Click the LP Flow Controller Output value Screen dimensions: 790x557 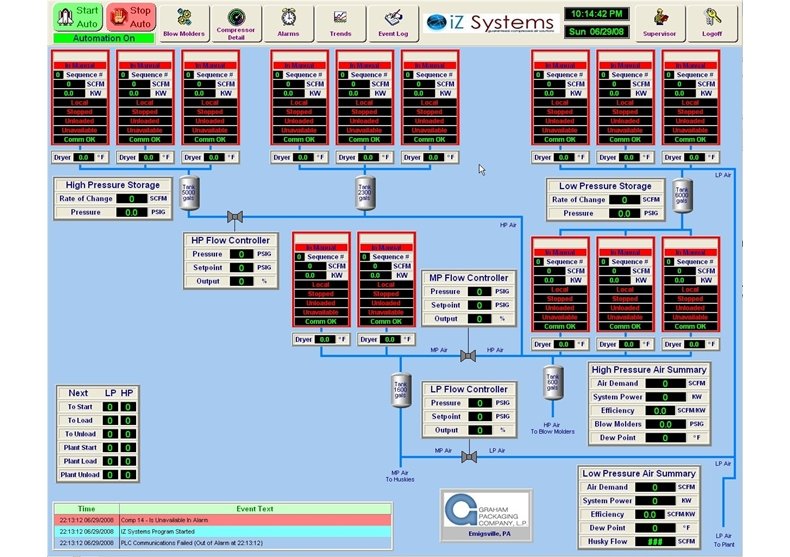[x=479, y=430]
